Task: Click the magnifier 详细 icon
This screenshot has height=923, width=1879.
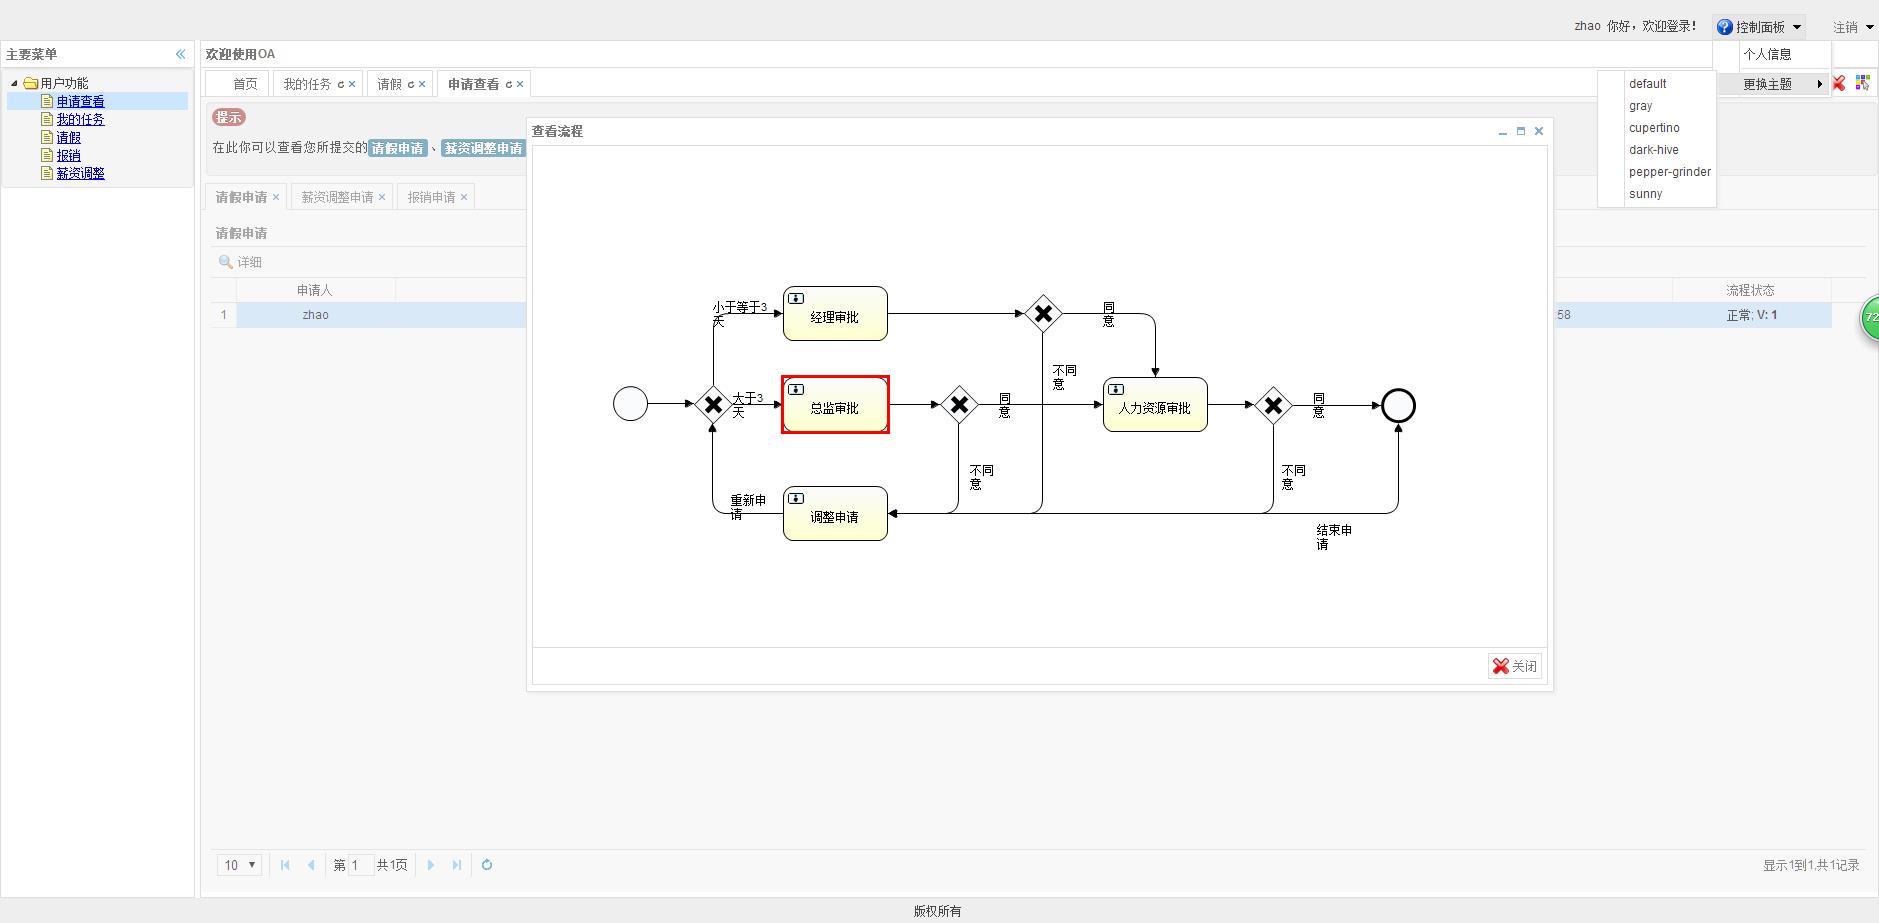Action: pos(226,262)
